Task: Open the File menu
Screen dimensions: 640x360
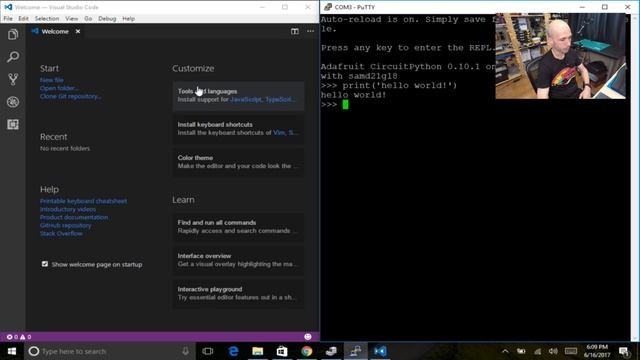Action: 8,19
